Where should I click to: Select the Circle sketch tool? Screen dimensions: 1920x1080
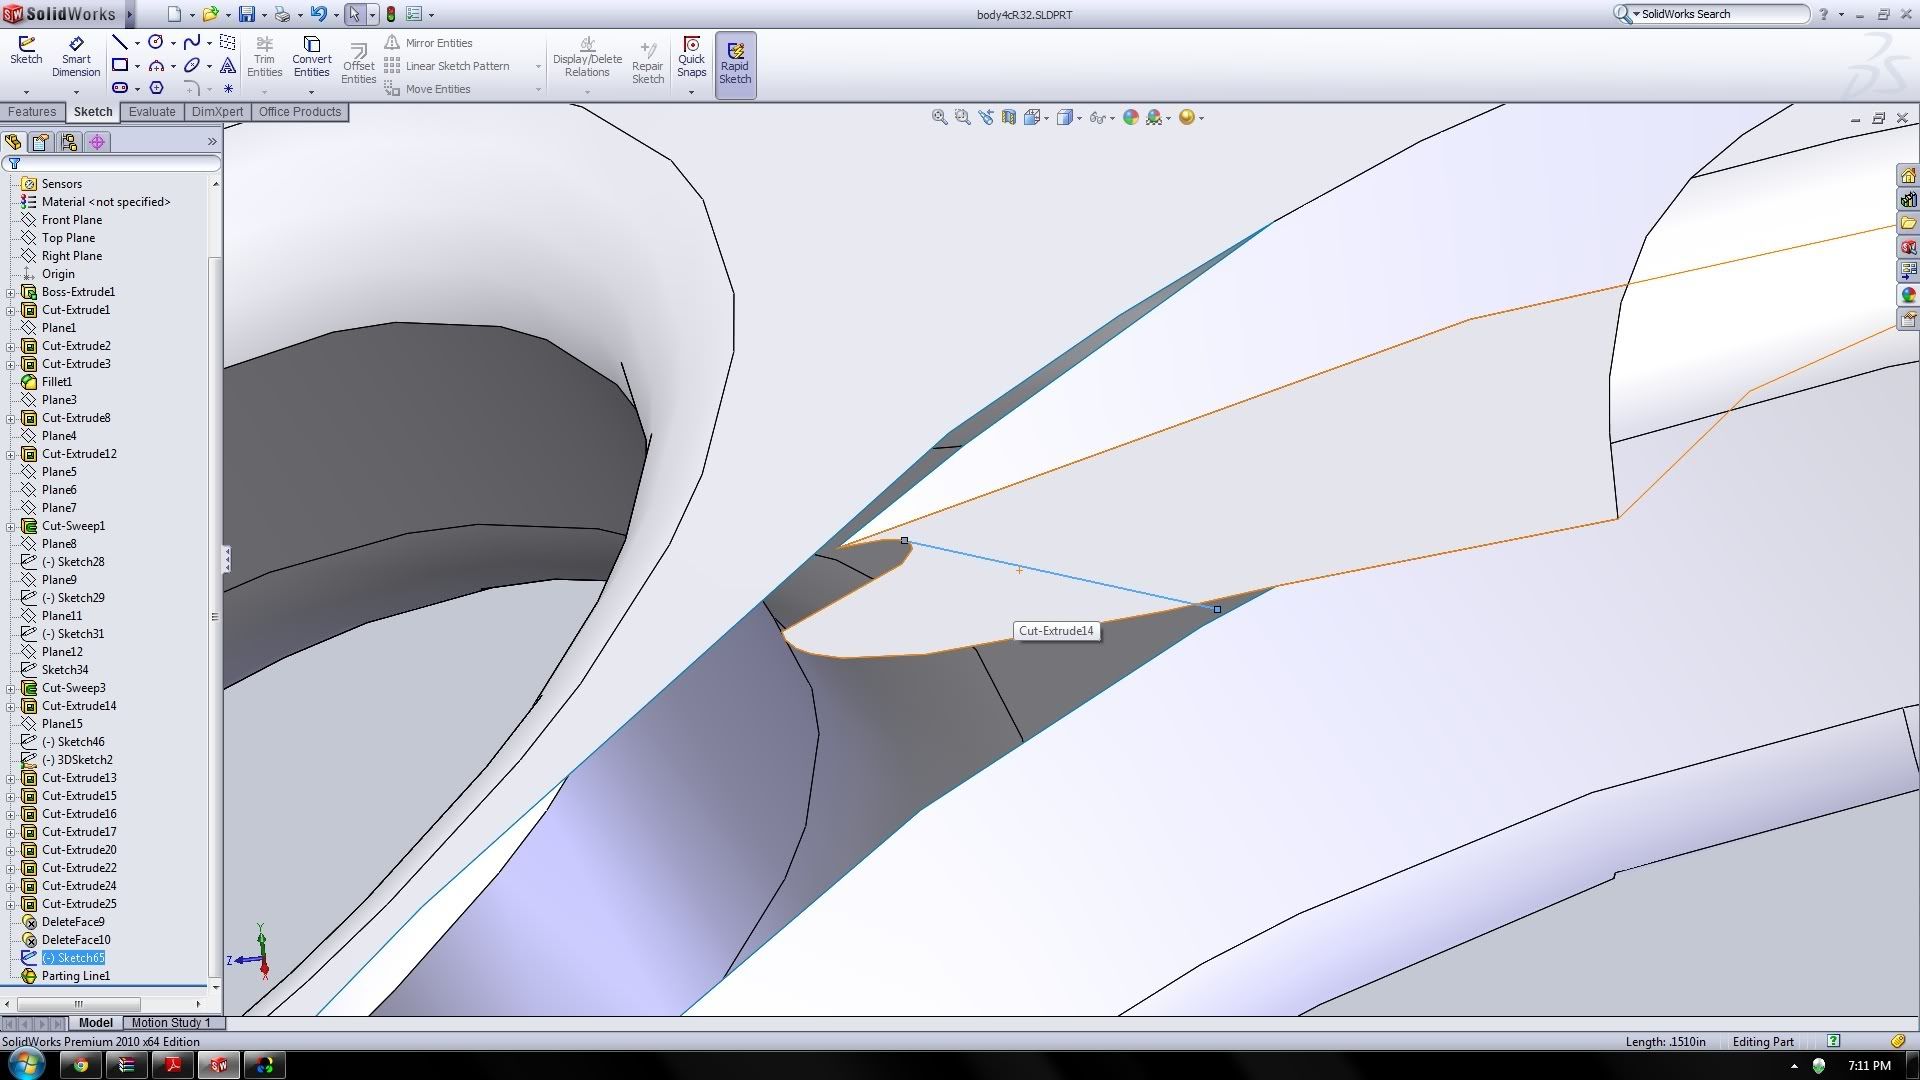click(156, 42)
